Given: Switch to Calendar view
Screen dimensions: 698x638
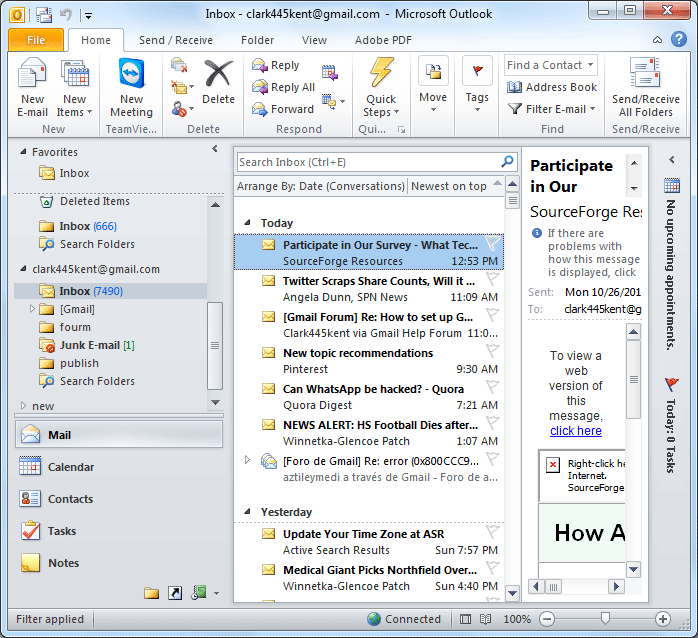Looking at the screenshot, I should pos(119,467).
